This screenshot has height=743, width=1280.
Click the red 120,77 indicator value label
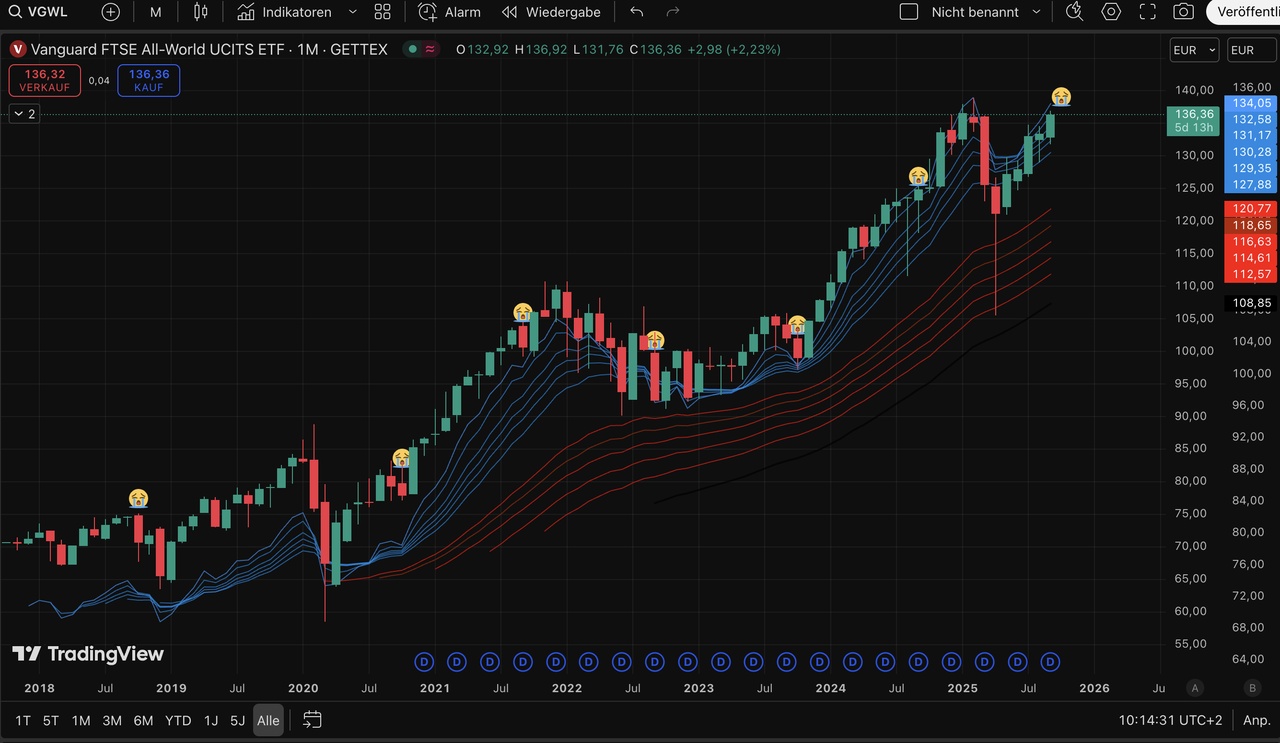tap(1251, 208)
